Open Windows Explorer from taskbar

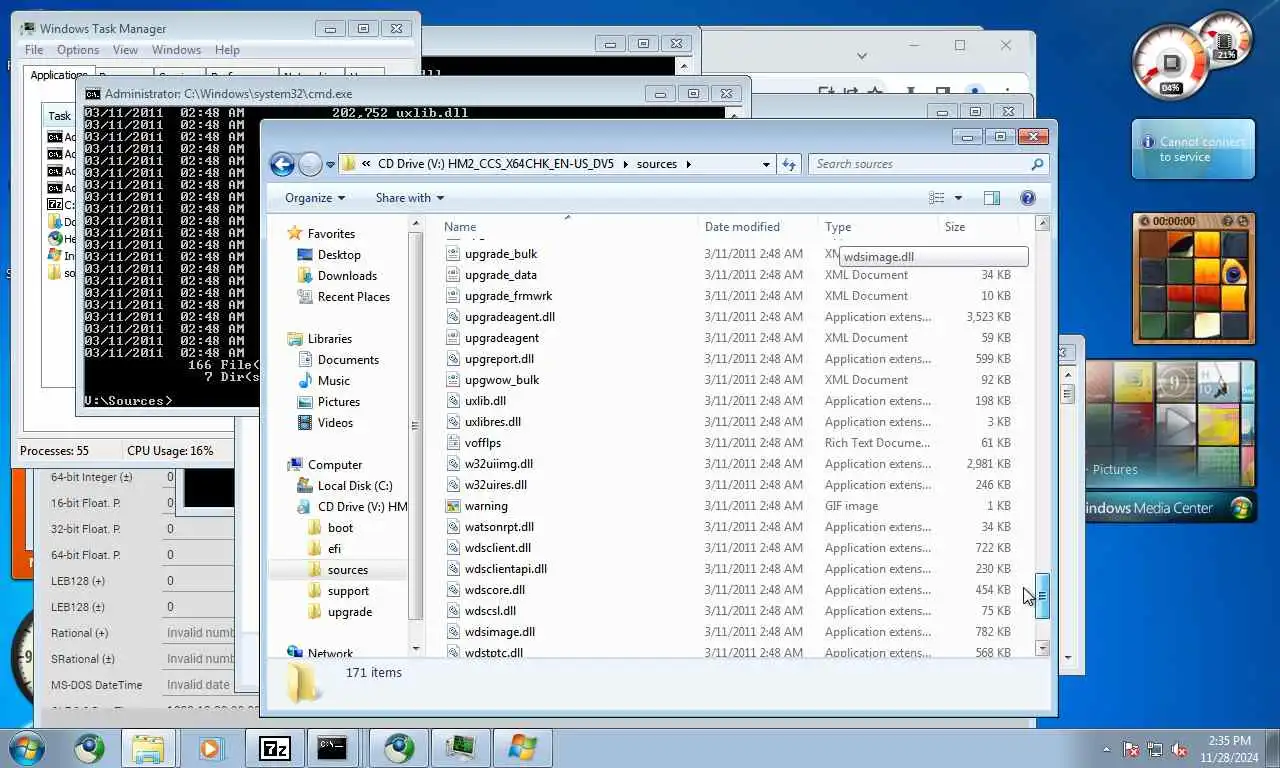149,747
